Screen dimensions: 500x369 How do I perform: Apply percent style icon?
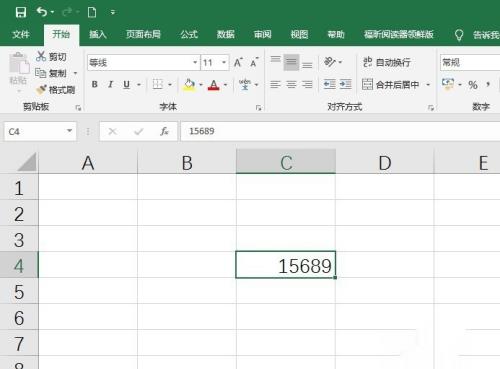point(473,85)
